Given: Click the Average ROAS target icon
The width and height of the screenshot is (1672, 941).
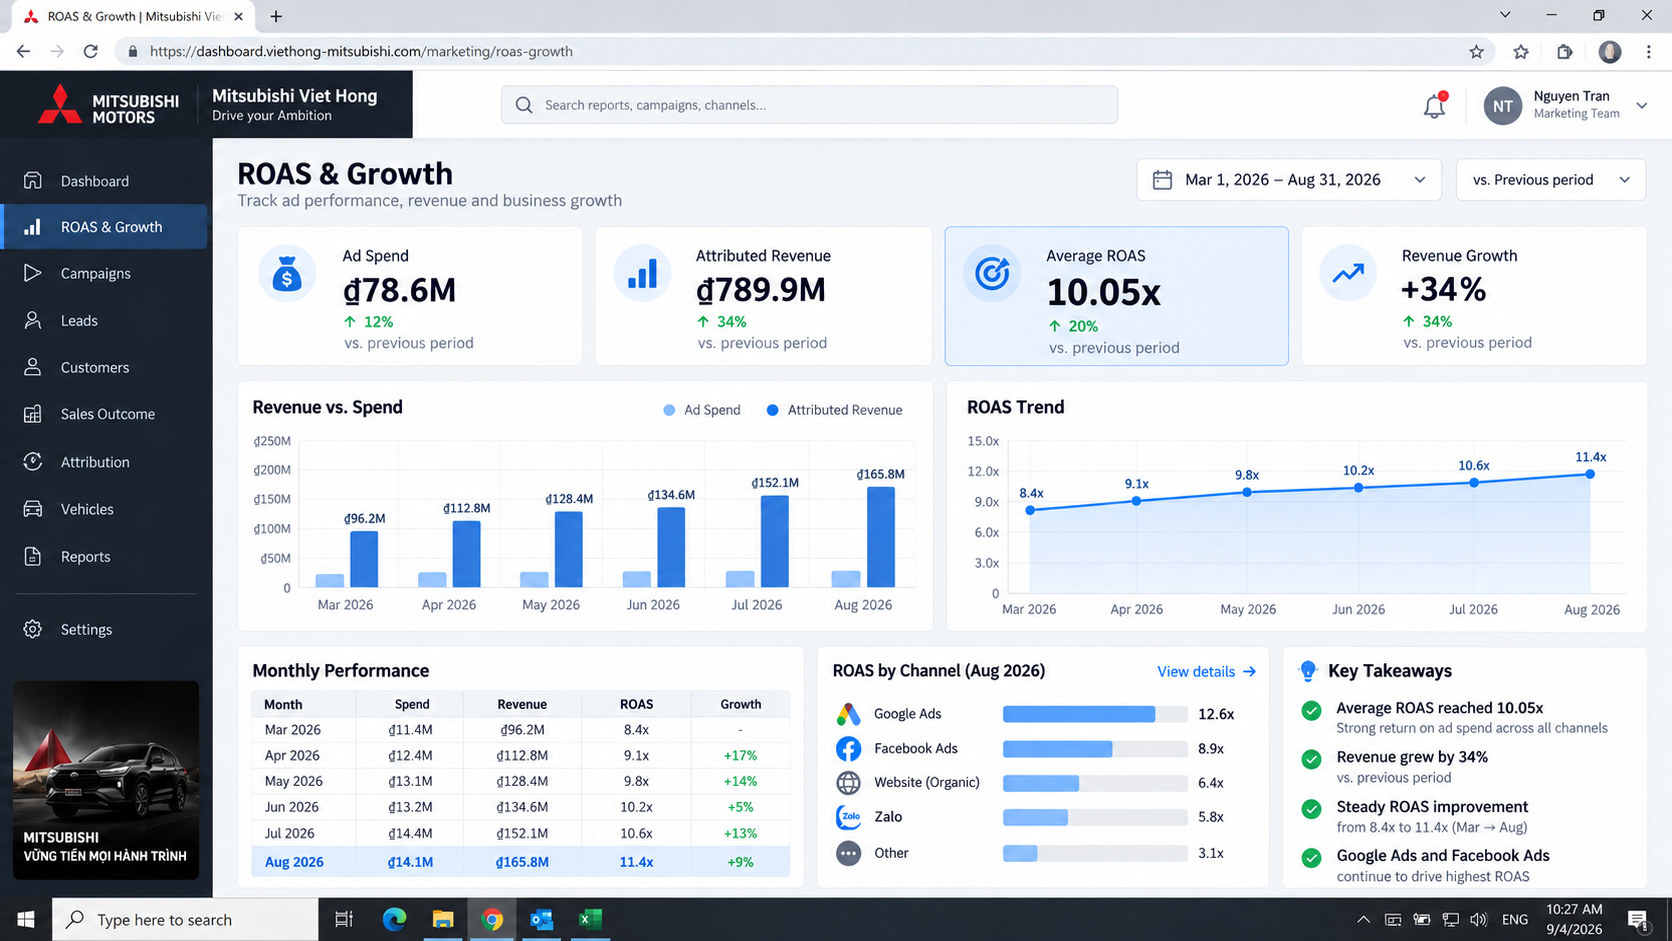Looking at the screenshot, I should pos(992,273).
